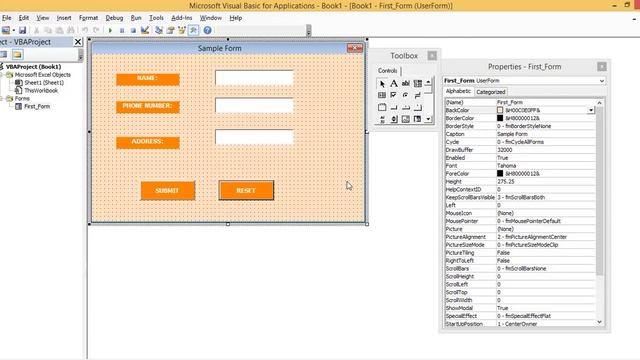The image size is (640, 360).
Task: Toggle the Toolbox toolbar button
Action: tap(193, 30)
